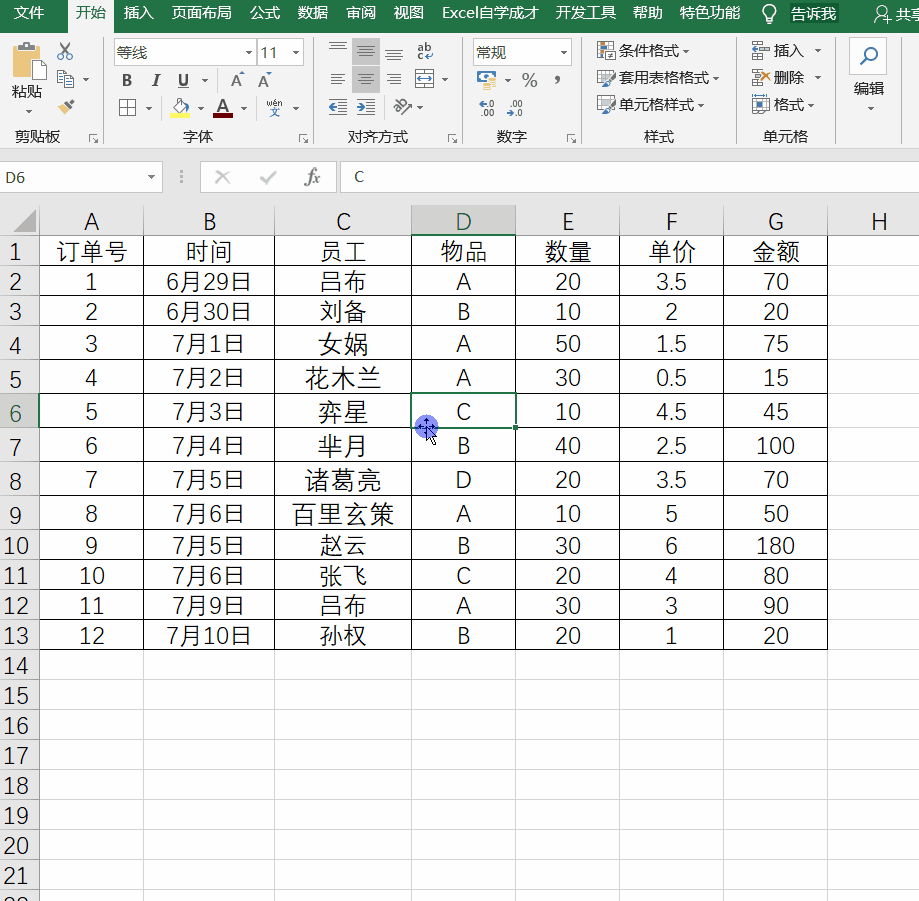
Task: Align text to bottom of cell
Action: pyautogui.click(x=394, y=52)
